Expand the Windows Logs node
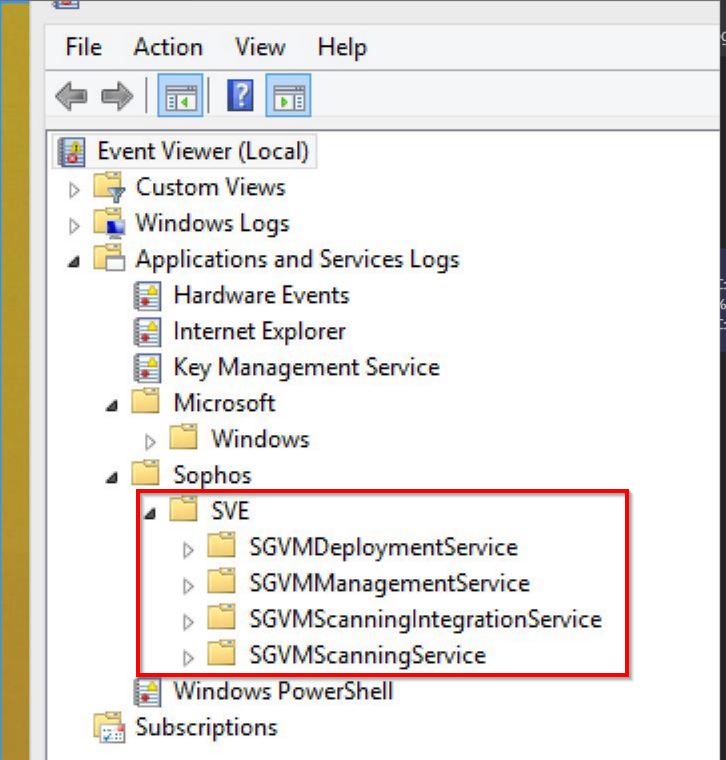The width and height of the screenshot is (726, 760). [74, 226]
